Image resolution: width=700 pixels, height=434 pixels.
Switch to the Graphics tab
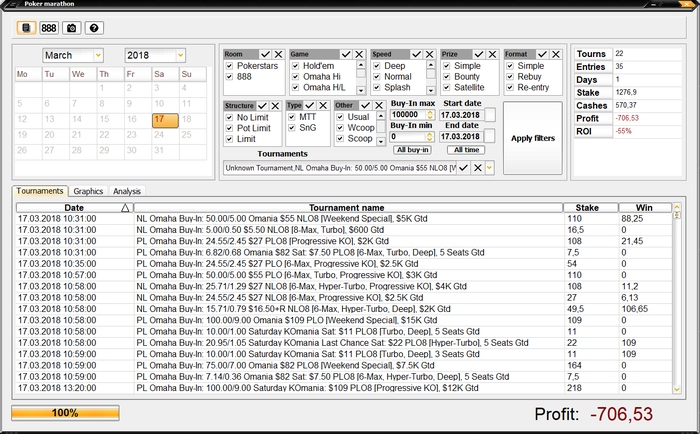[x=88, y=191]
